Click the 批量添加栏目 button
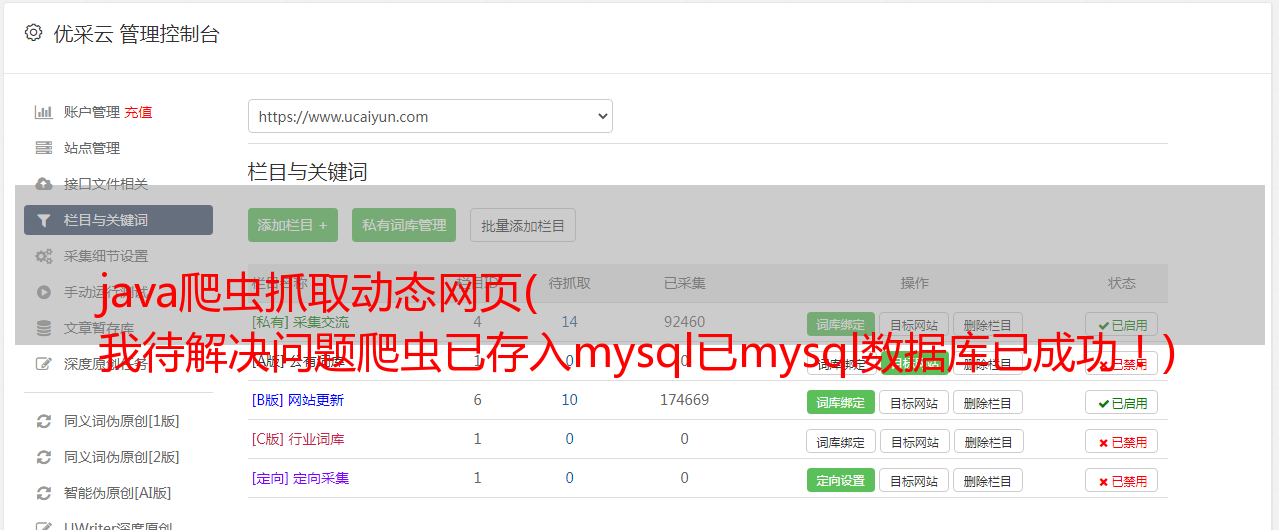 click(x=523, y=225)
